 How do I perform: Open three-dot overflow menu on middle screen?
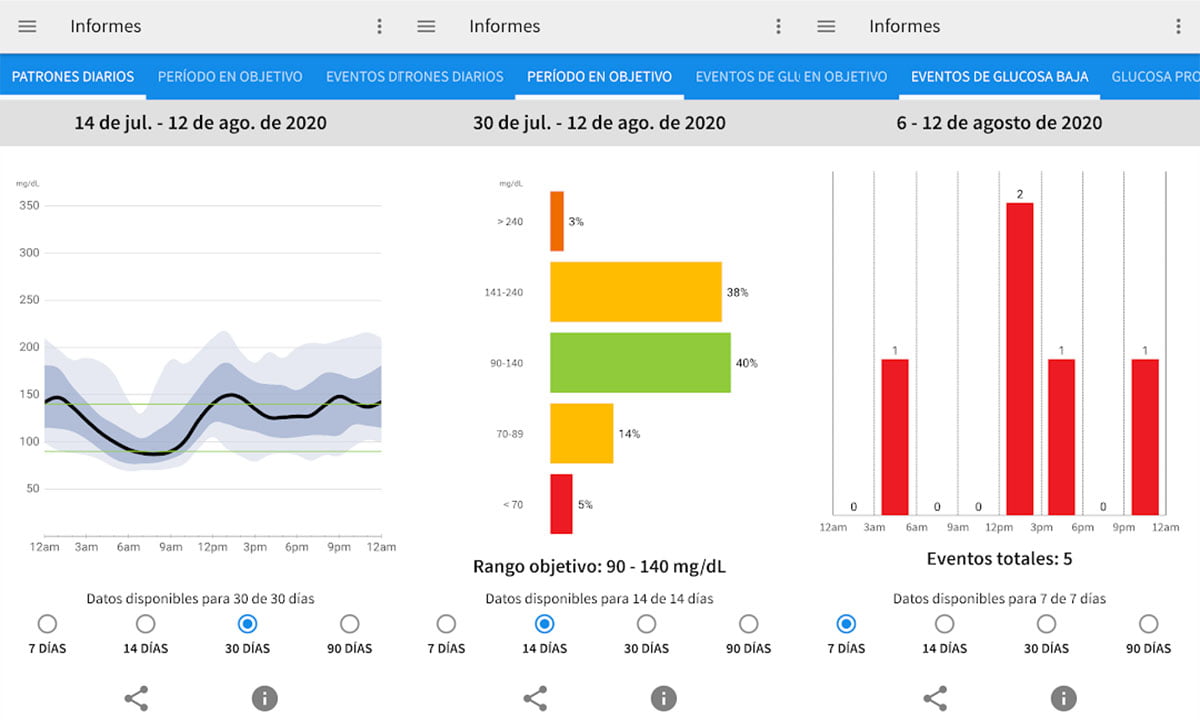coord(778,27)
